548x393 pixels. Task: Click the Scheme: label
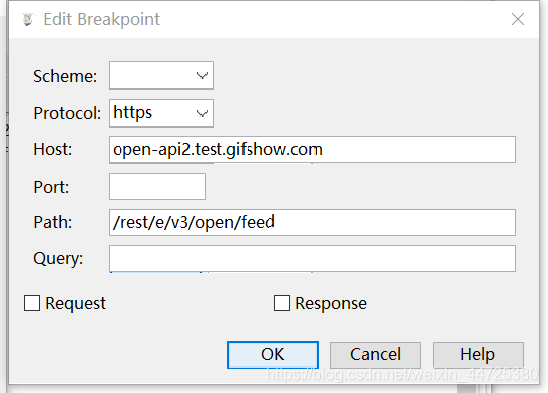[x=65, y=76]
